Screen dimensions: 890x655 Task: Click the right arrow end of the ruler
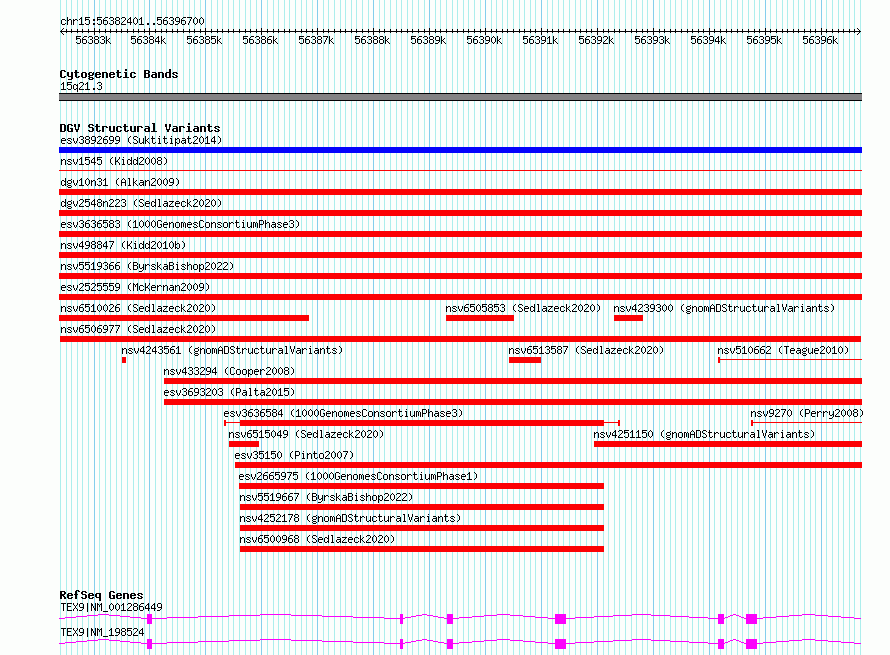pyautogui.click(x=859, y=31)
